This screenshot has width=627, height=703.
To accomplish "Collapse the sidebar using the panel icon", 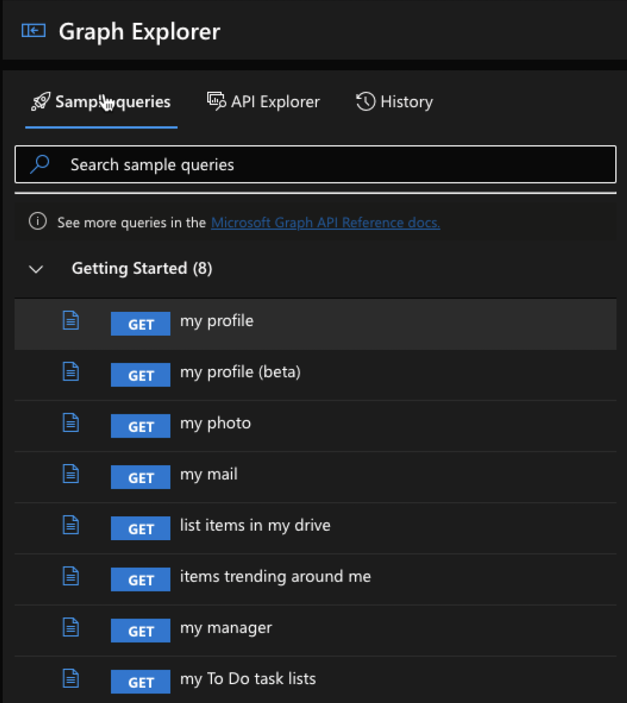I will click(x=34, y=31).
